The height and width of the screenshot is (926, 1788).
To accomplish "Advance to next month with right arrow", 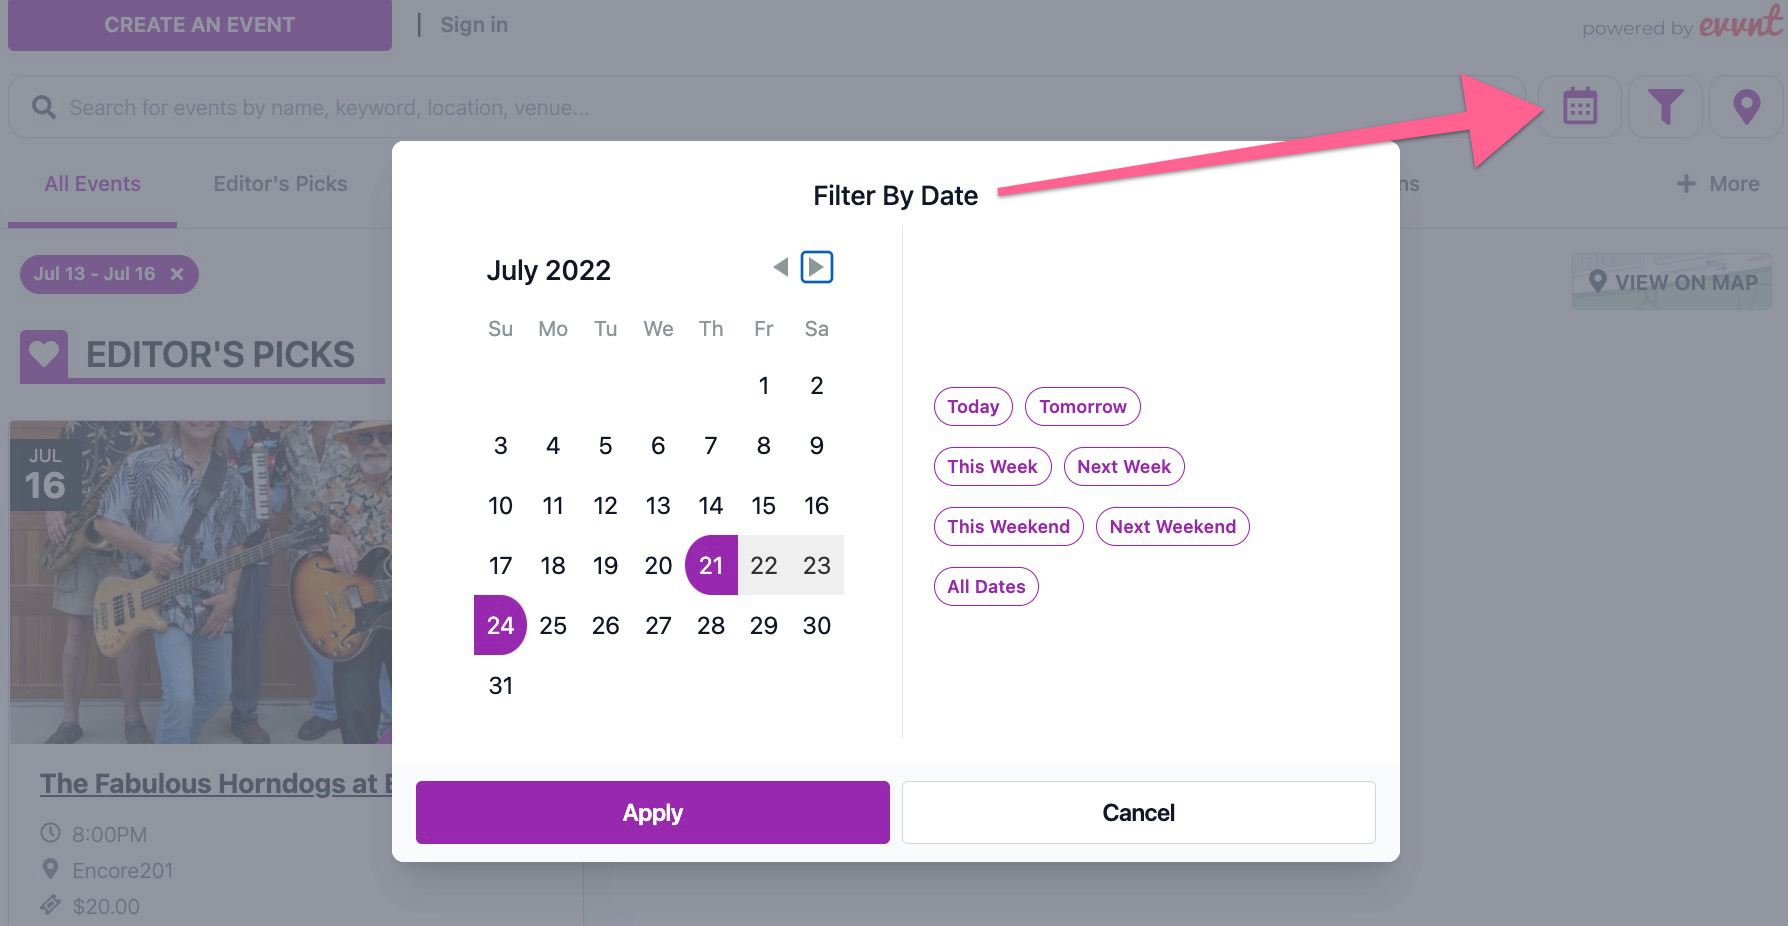I will pos(817,267).
